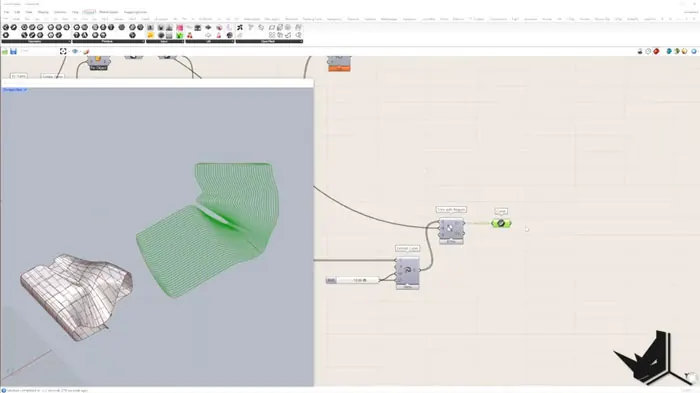The height and width of the screenshot is (393, 700).
Task: Click the number slider on the canvas
Action: click(x=353, y=280)
